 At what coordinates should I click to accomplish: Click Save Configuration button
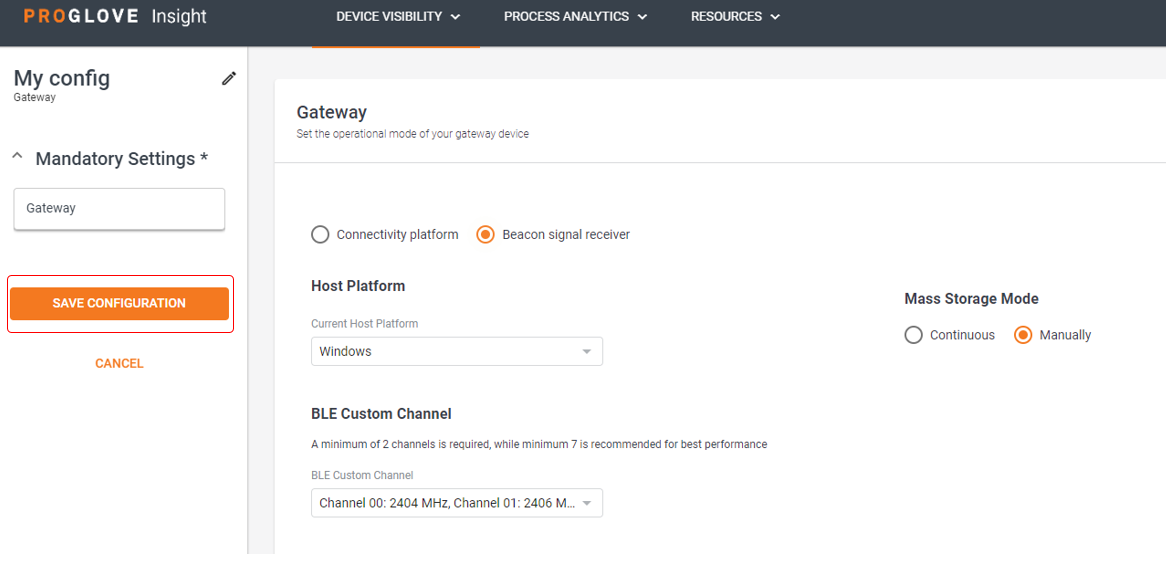coord(119,303)
